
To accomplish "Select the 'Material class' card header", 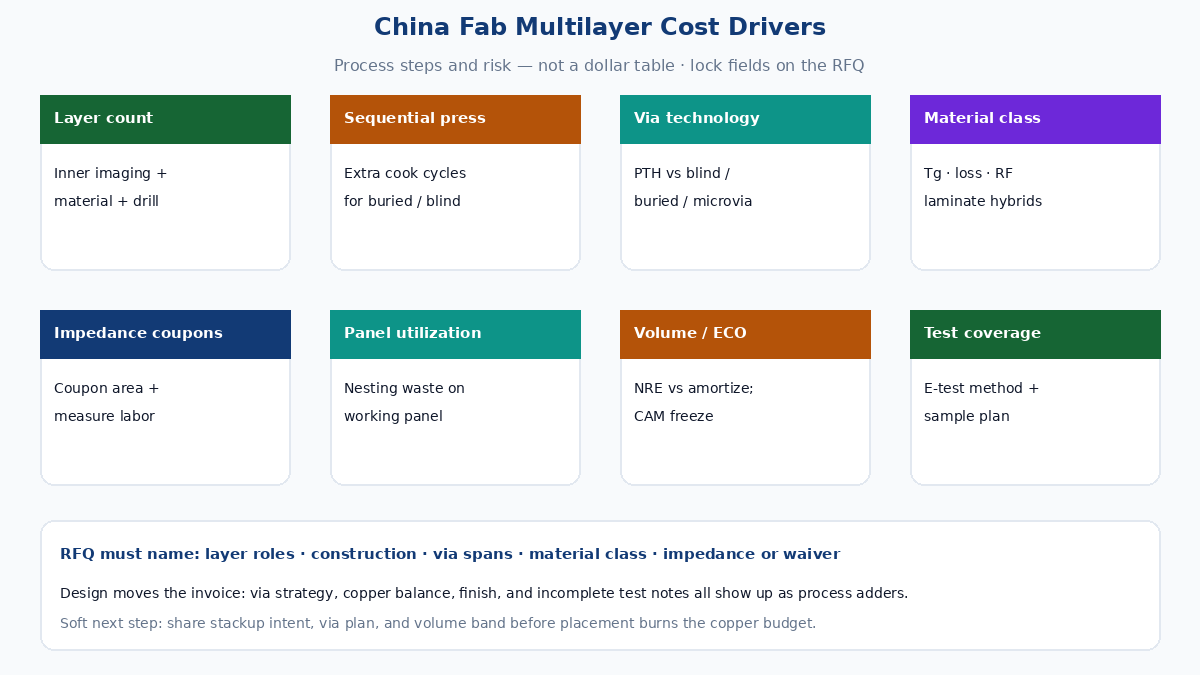I will pos(1035,119).
